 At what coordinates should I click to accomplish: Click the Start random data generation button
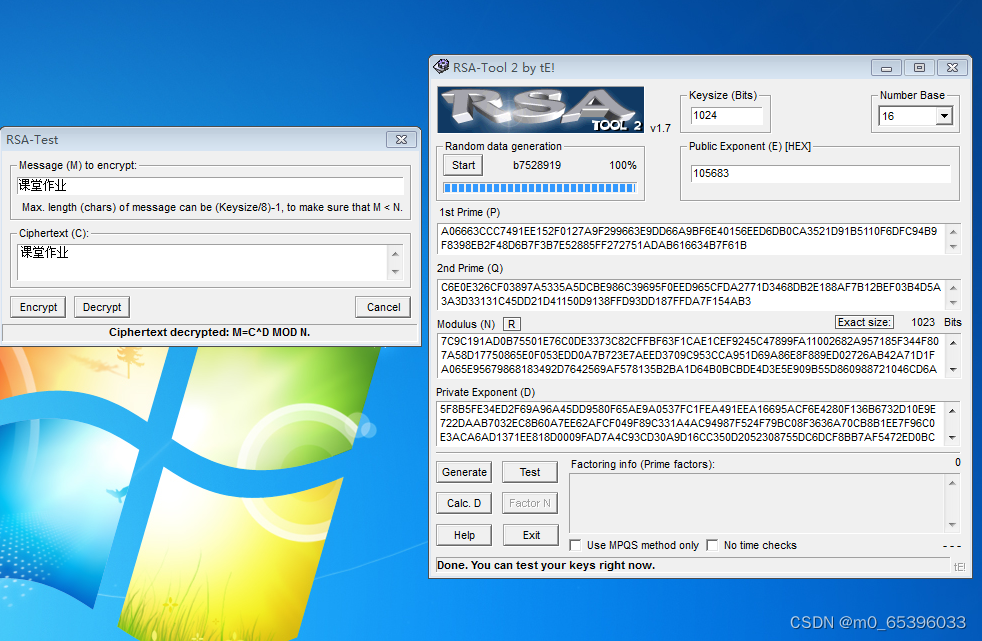[x=463, y=165]
